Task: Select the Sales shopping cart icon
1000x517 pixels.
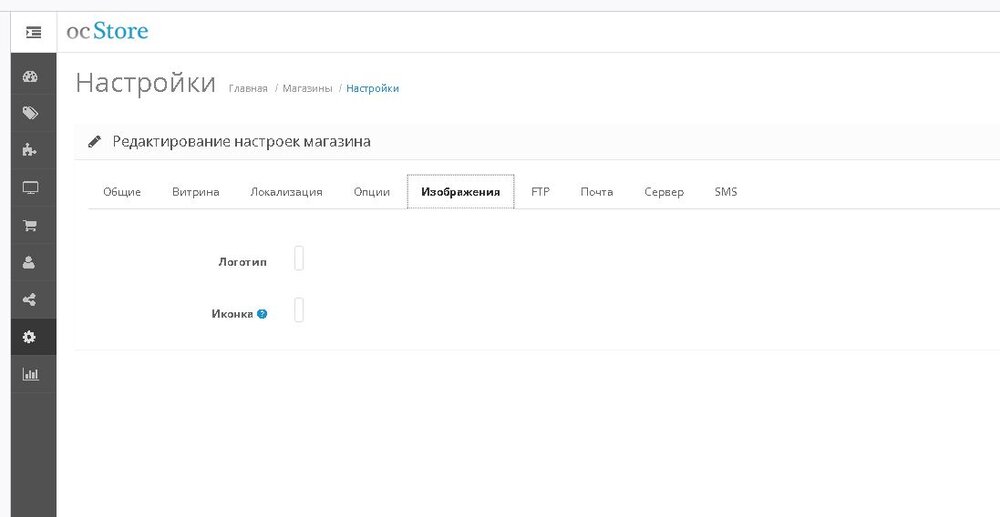Action: [x=30, y=225]
